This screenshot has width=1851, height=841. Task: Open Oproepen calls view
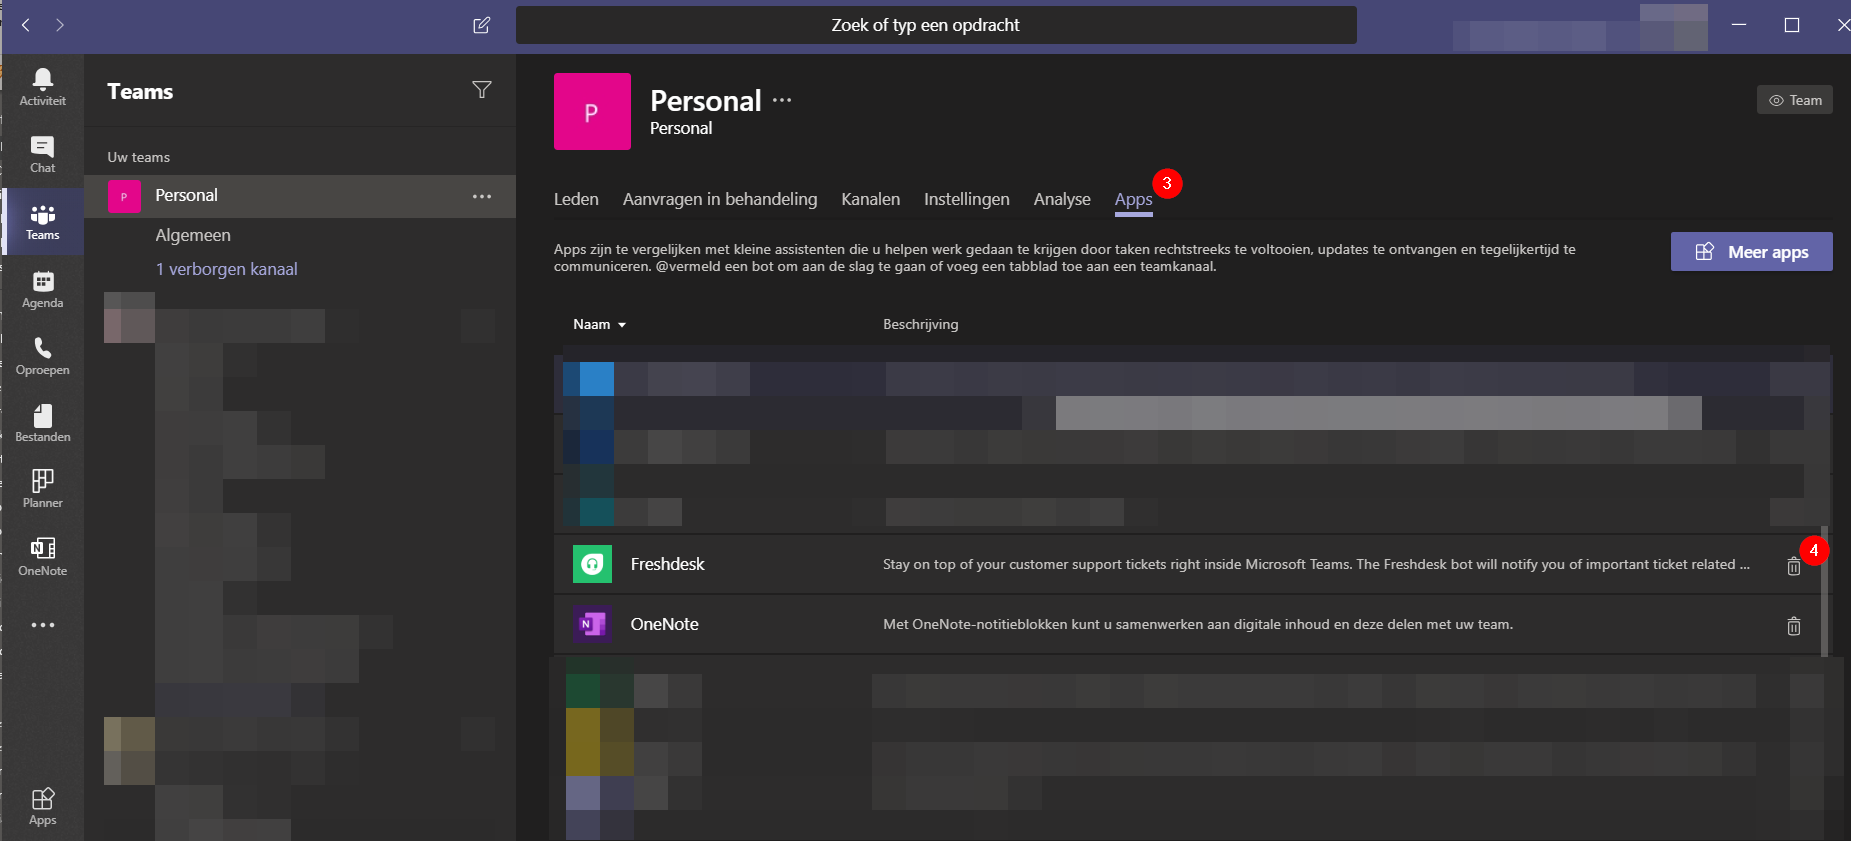42,356
